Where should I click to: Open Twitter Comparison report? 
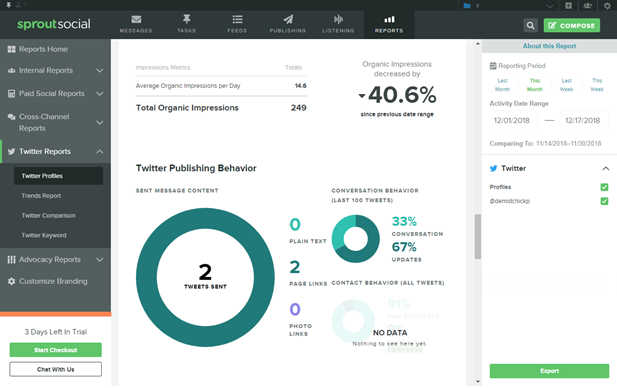48,216
